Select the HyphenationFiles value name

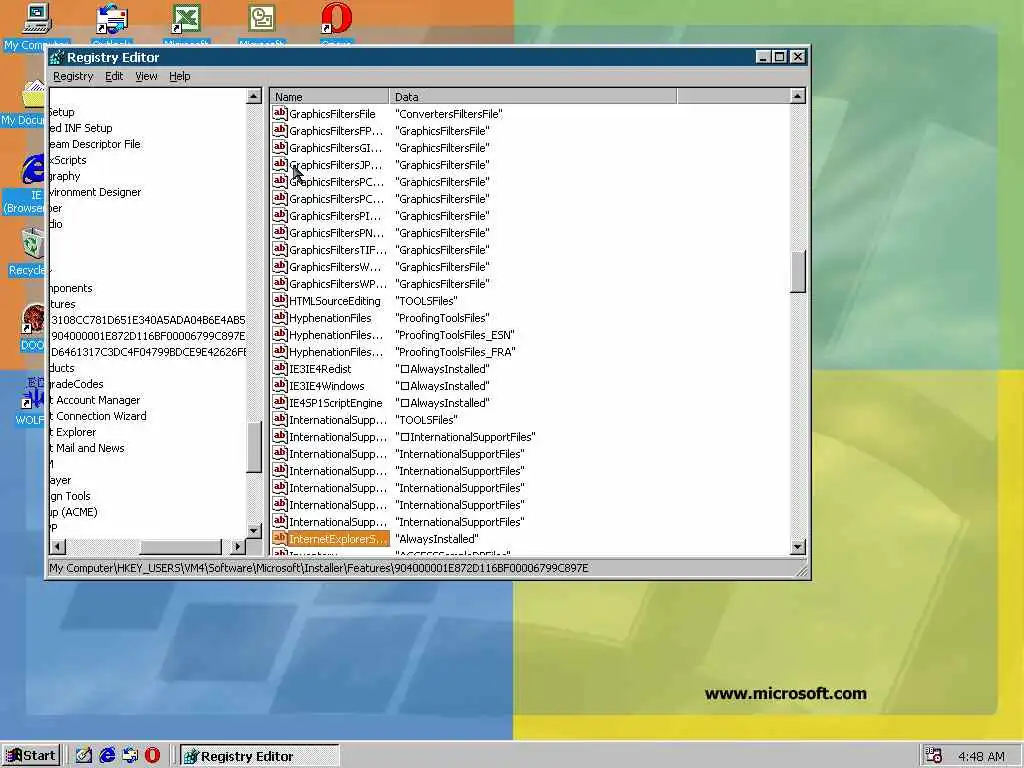(330, 318)
